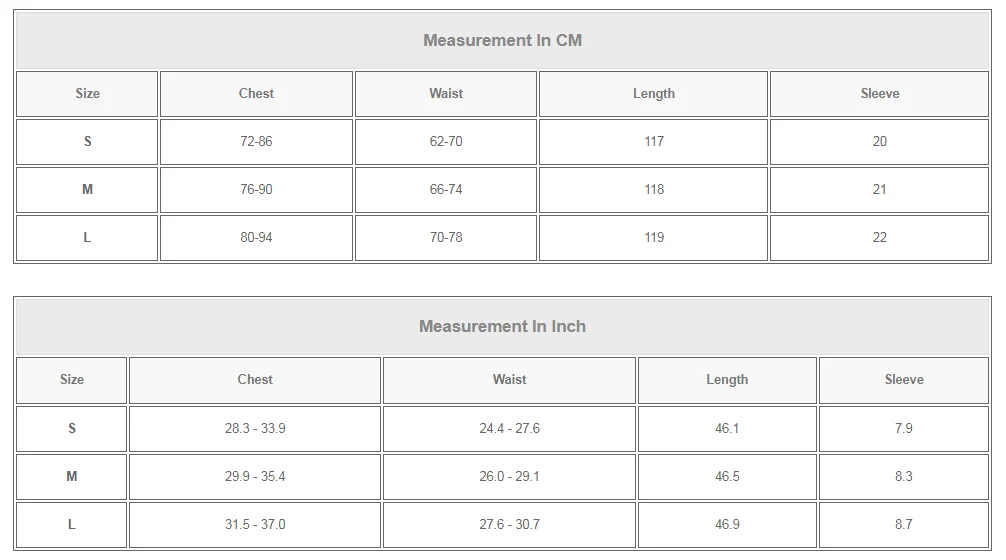The image size is (1006, 560).
Task: Click the 'Measurement In Inch' table title
Action: 502,327
